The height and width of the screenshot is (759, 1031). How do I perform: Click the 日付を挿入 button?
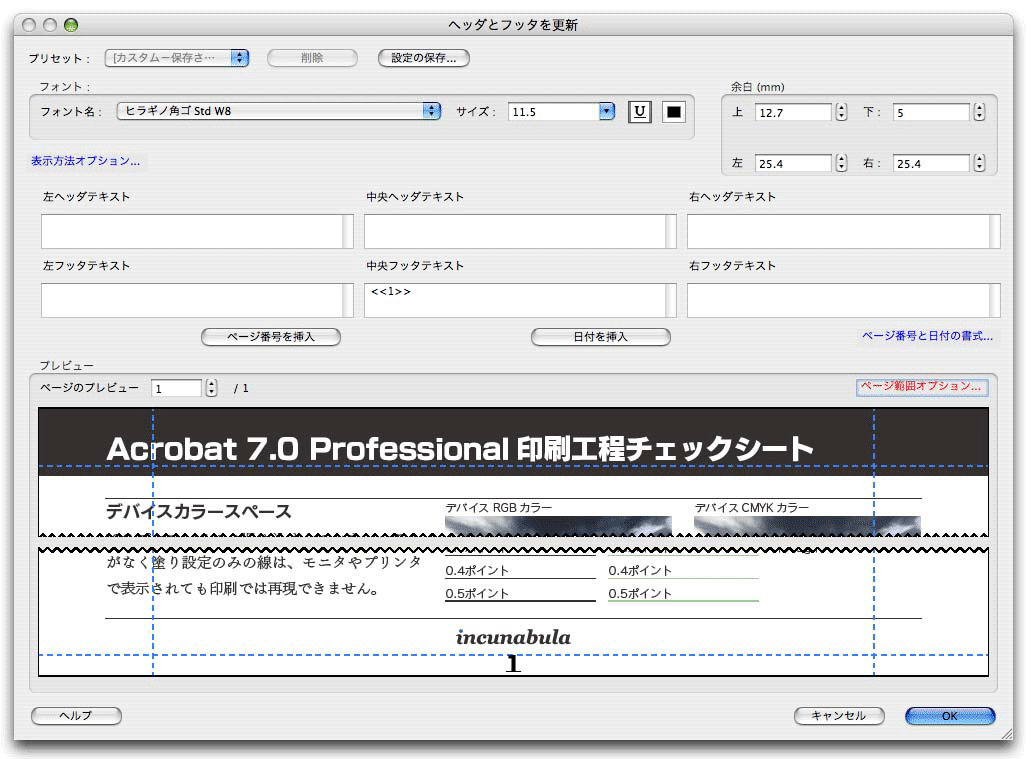click(x=601, y=337)
